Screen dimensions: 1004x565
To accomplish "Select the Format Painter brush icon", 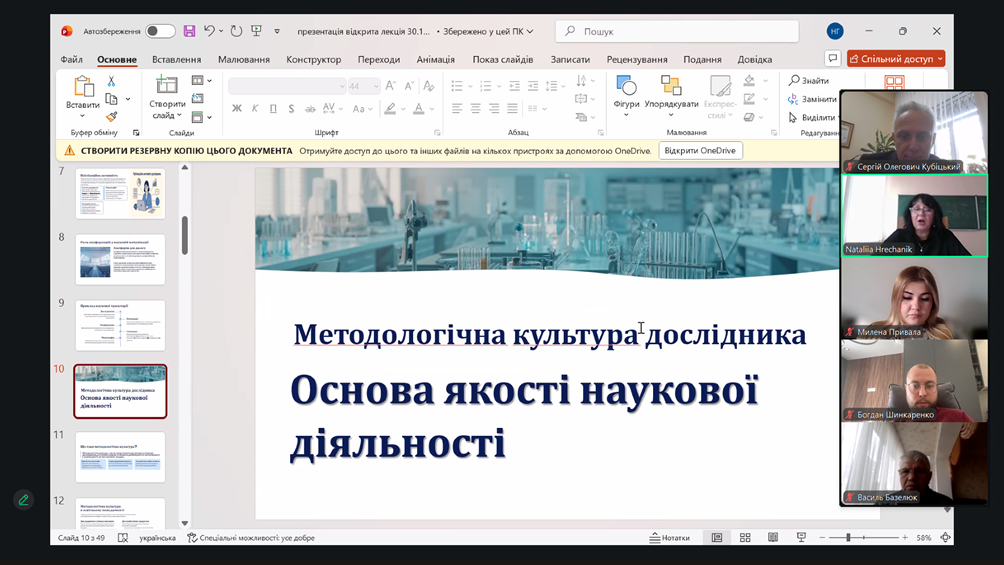I will click(111, 117).
